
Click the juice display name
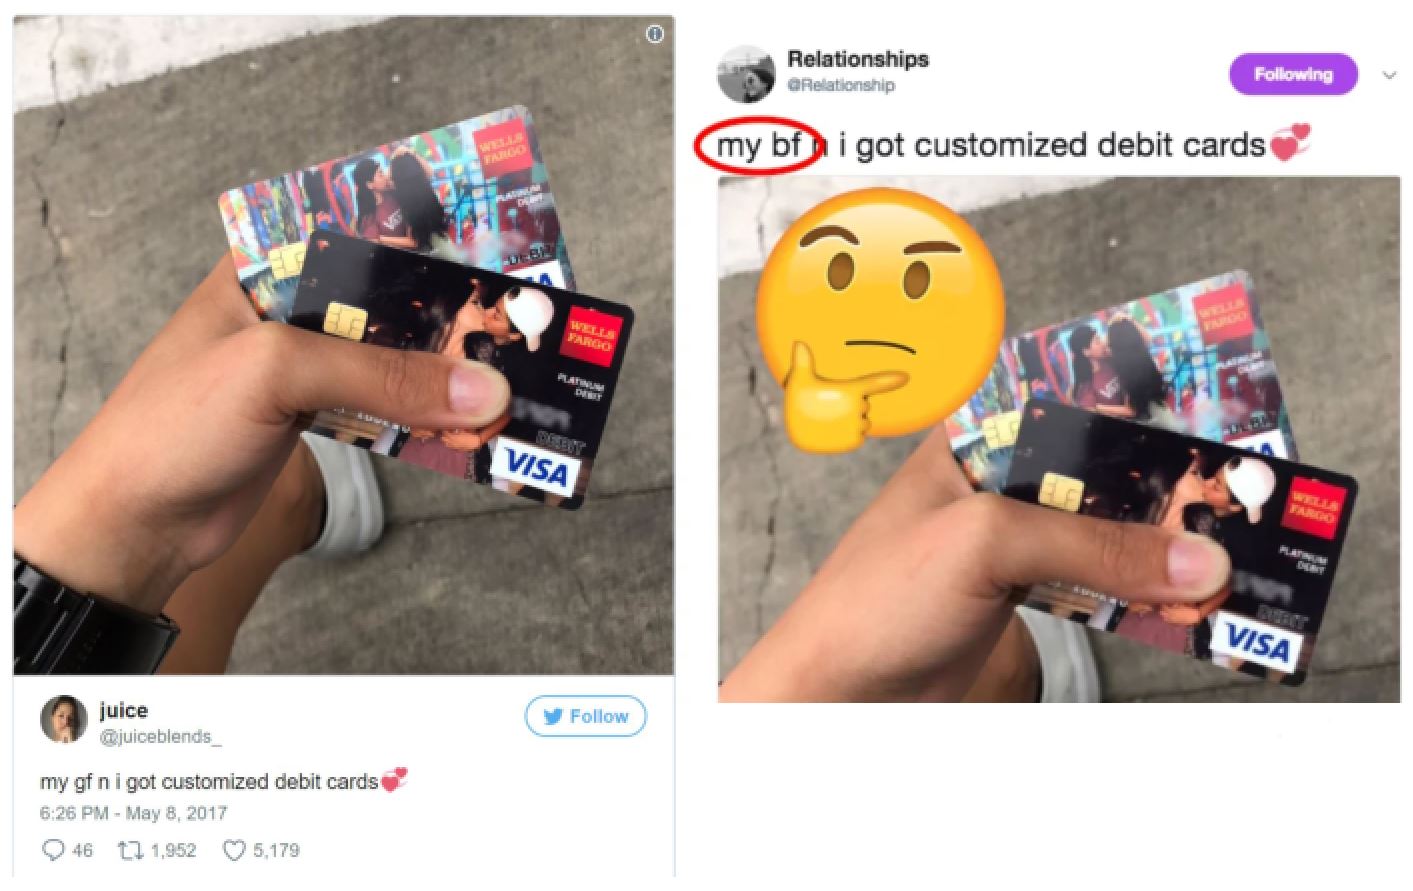[124, 711]
